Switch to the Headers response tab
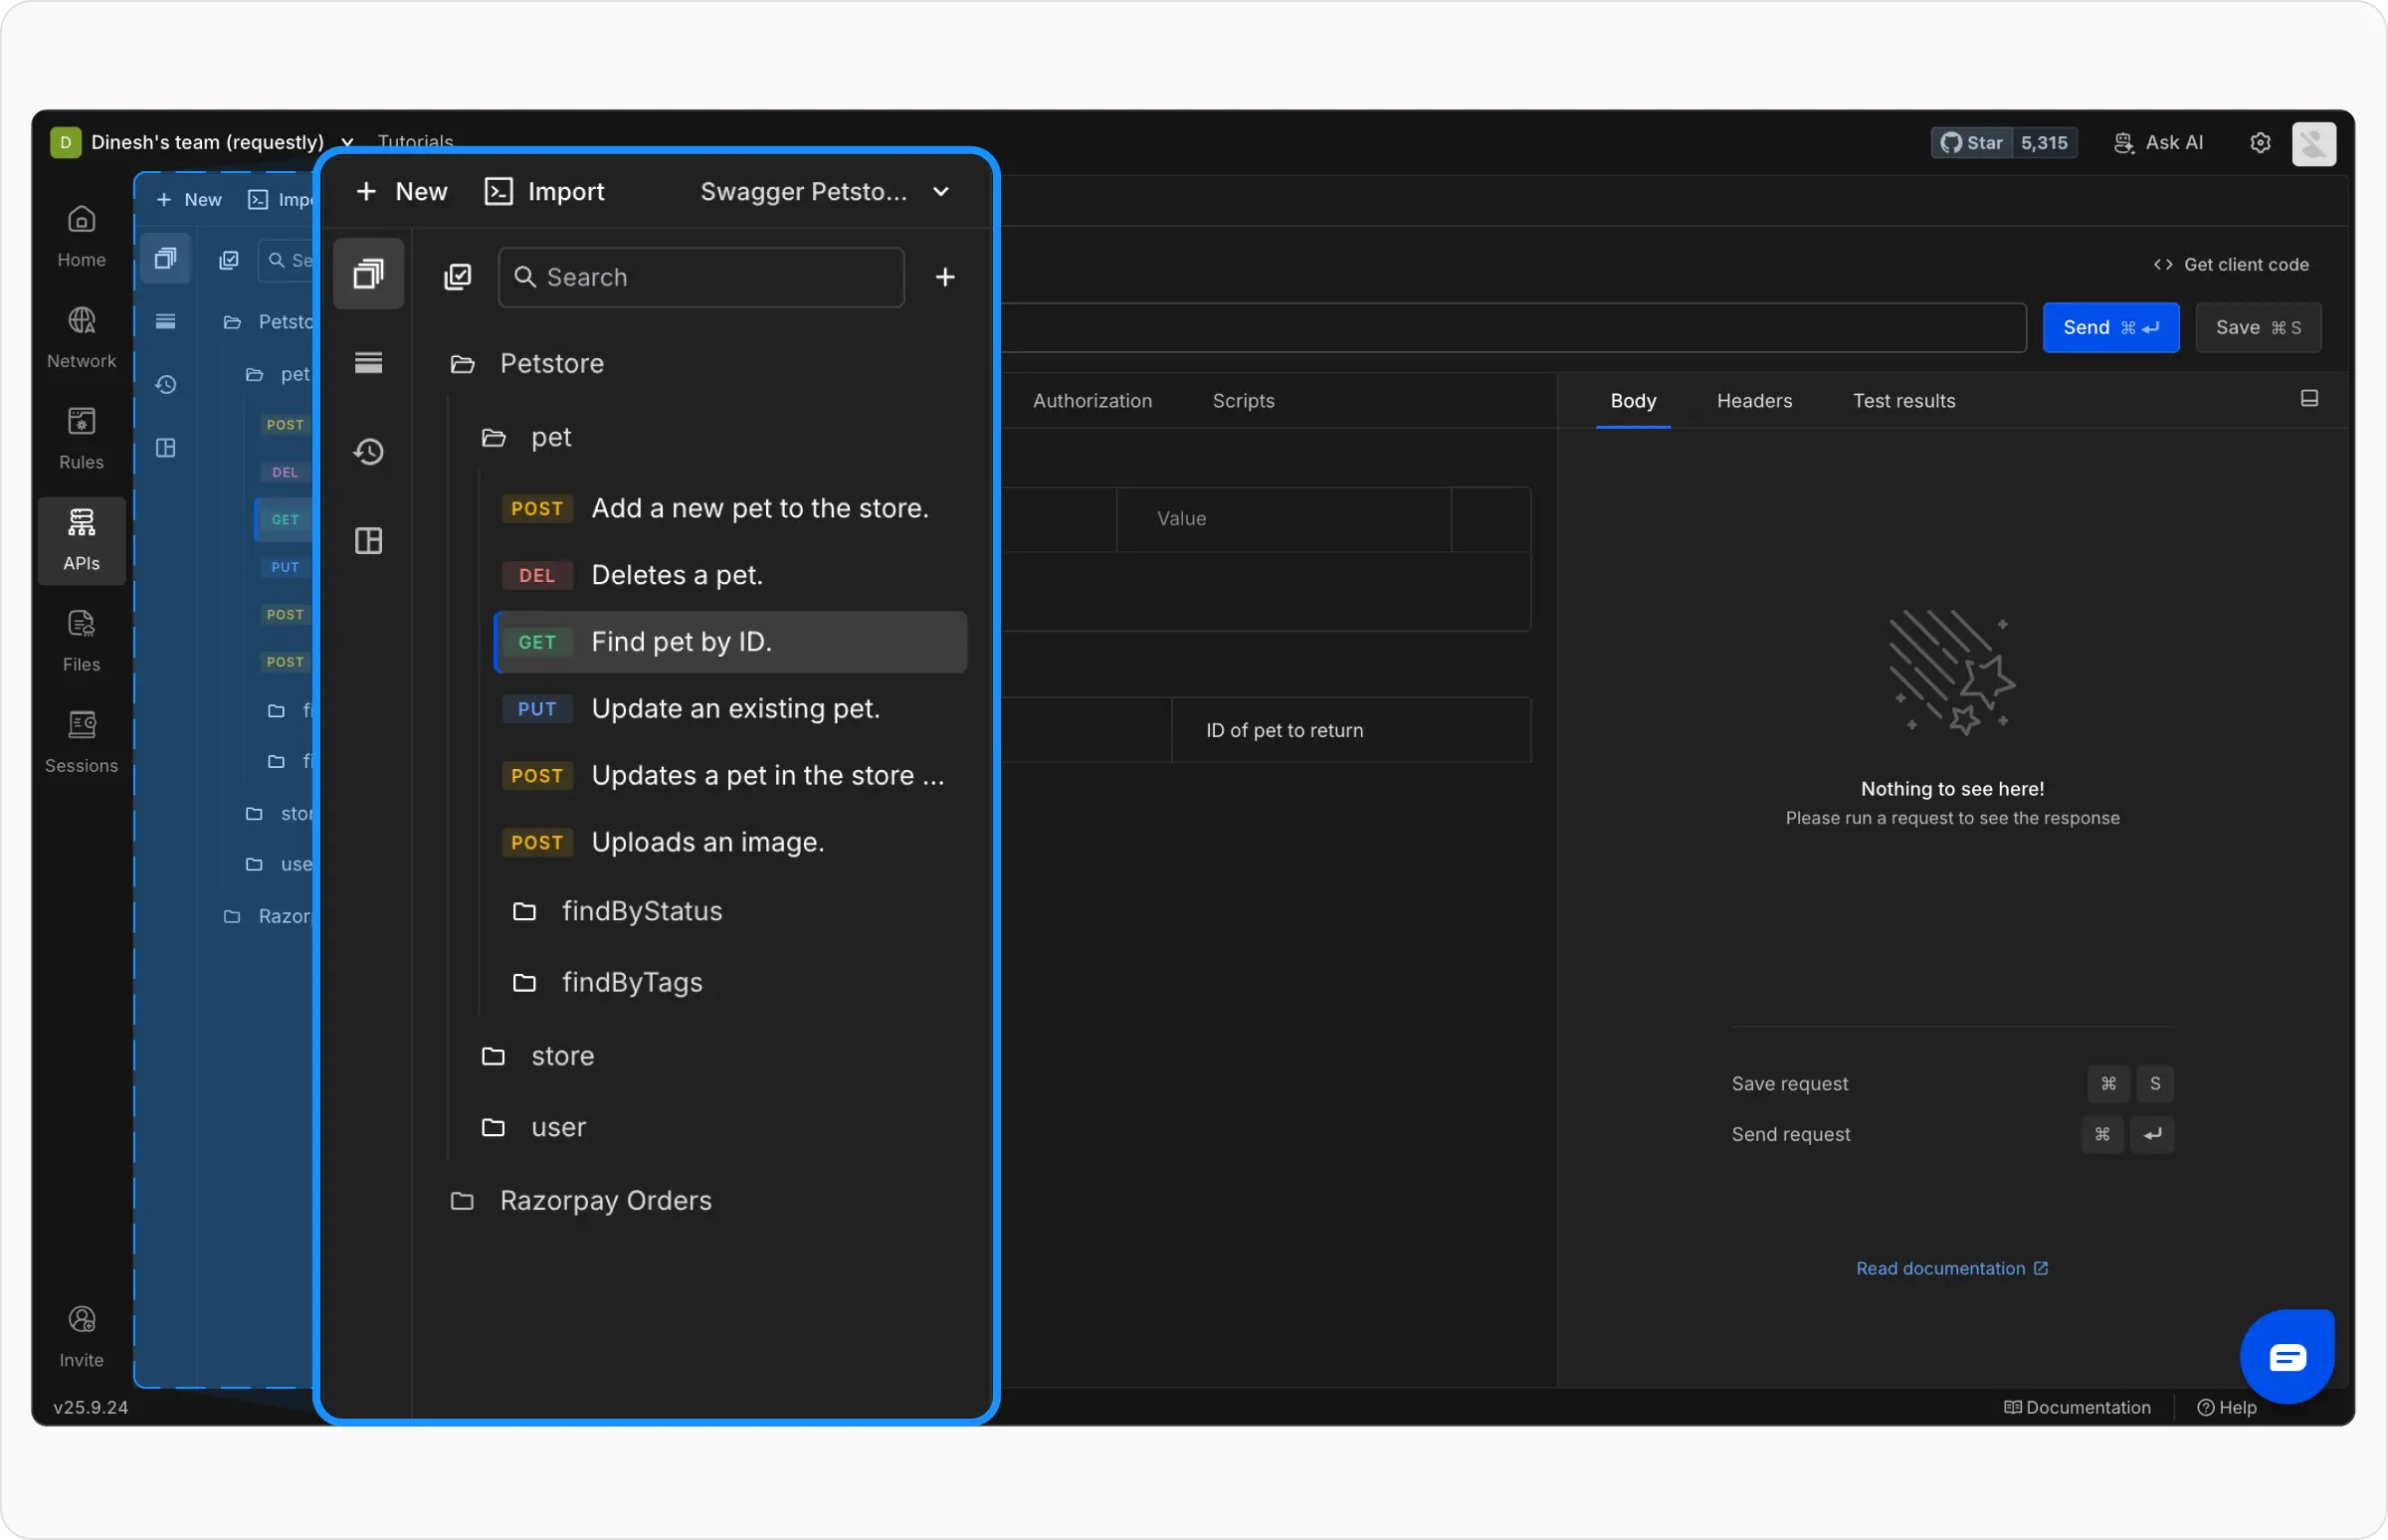The image size is (2388, 1540). tap(1754, 401)
